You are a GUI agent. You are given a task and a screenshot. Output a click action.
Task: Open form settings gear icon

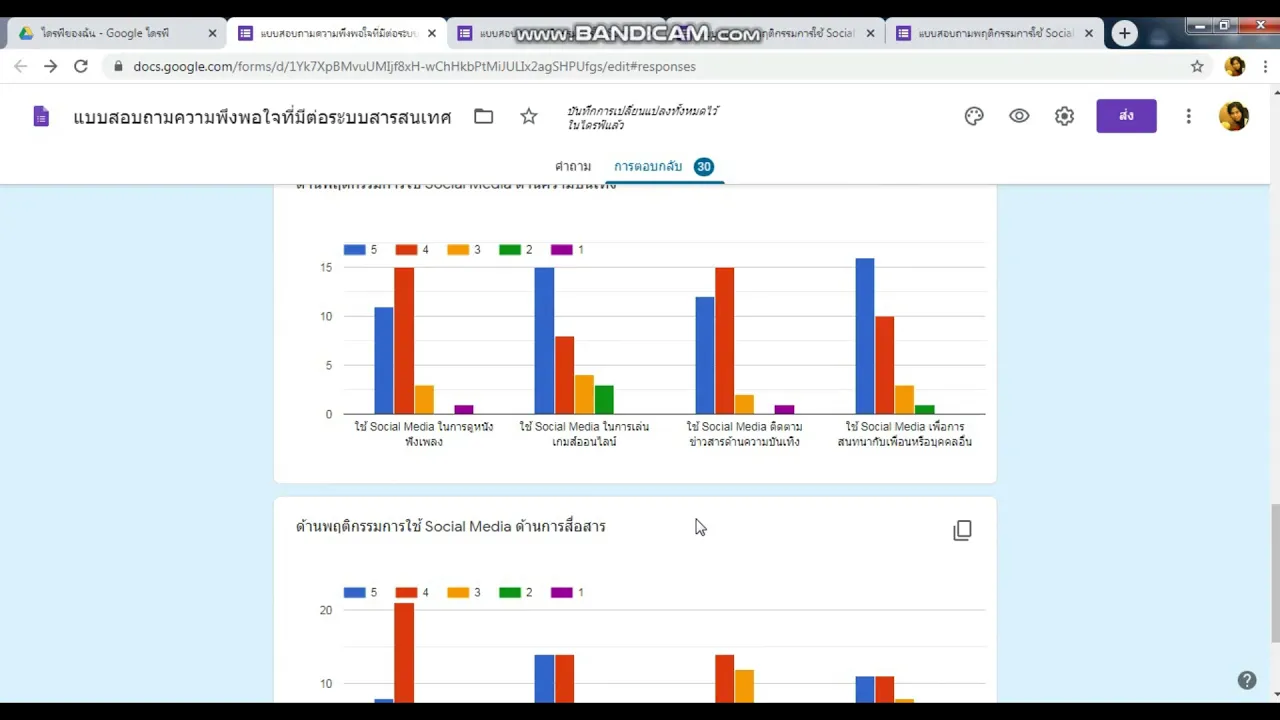[x=1064, y=116]
